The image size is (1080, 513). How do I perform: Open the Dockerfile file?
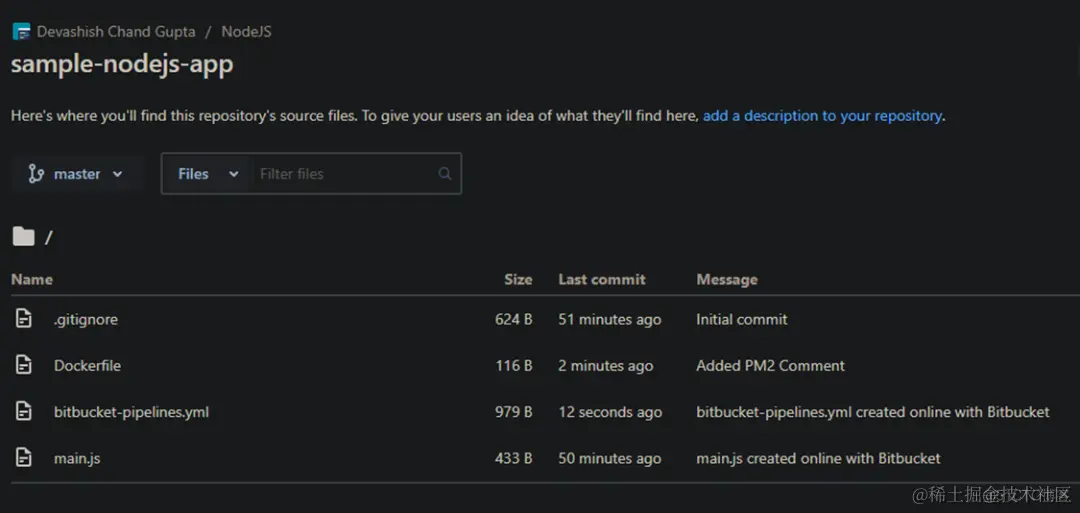coord(87,366)
